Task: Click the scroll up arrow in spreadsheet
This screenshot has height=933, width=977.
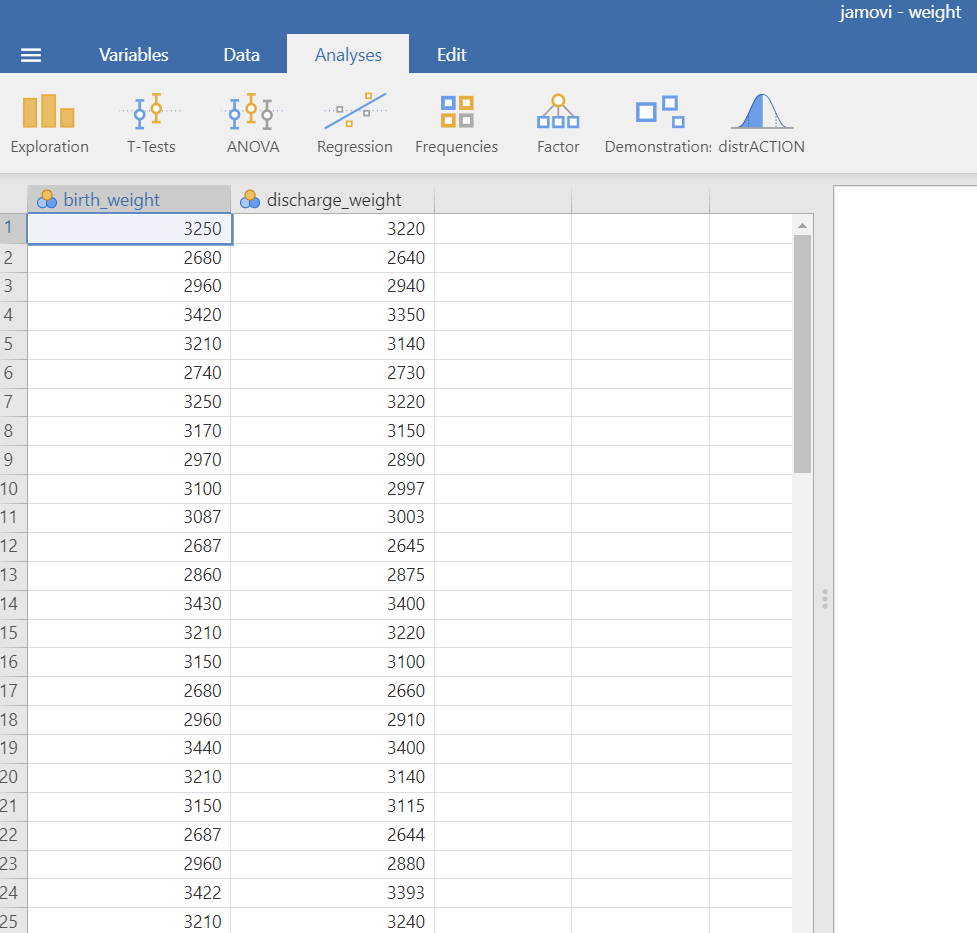Action: click(x=802, y=225)
